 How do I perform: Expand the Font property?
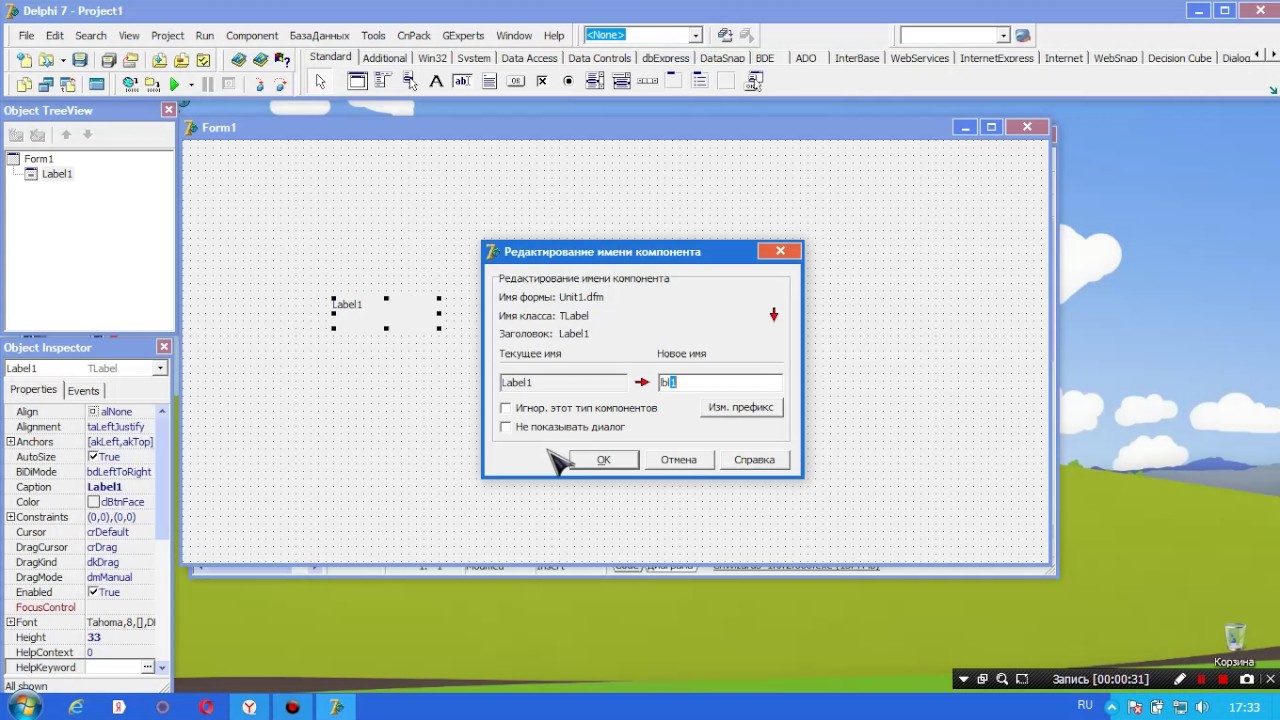click(10, 622)
